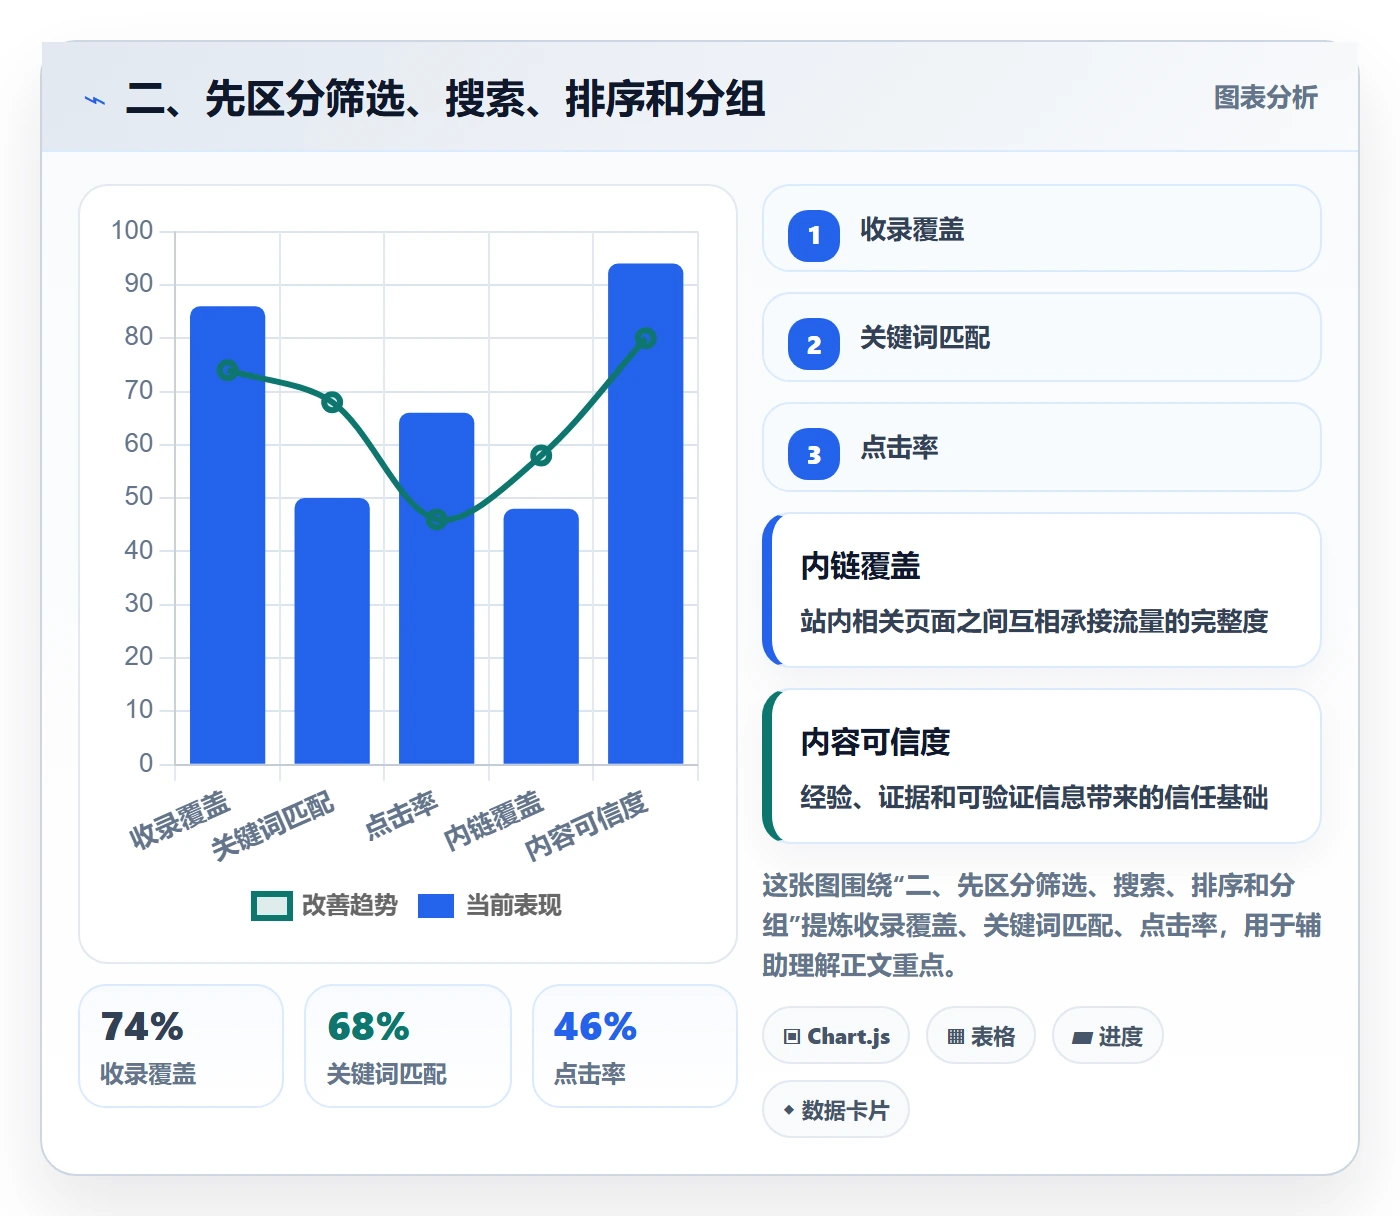
Task: Click the text 站内相关页面之间互相承接流量的完整度
Action: [1034, 622]
